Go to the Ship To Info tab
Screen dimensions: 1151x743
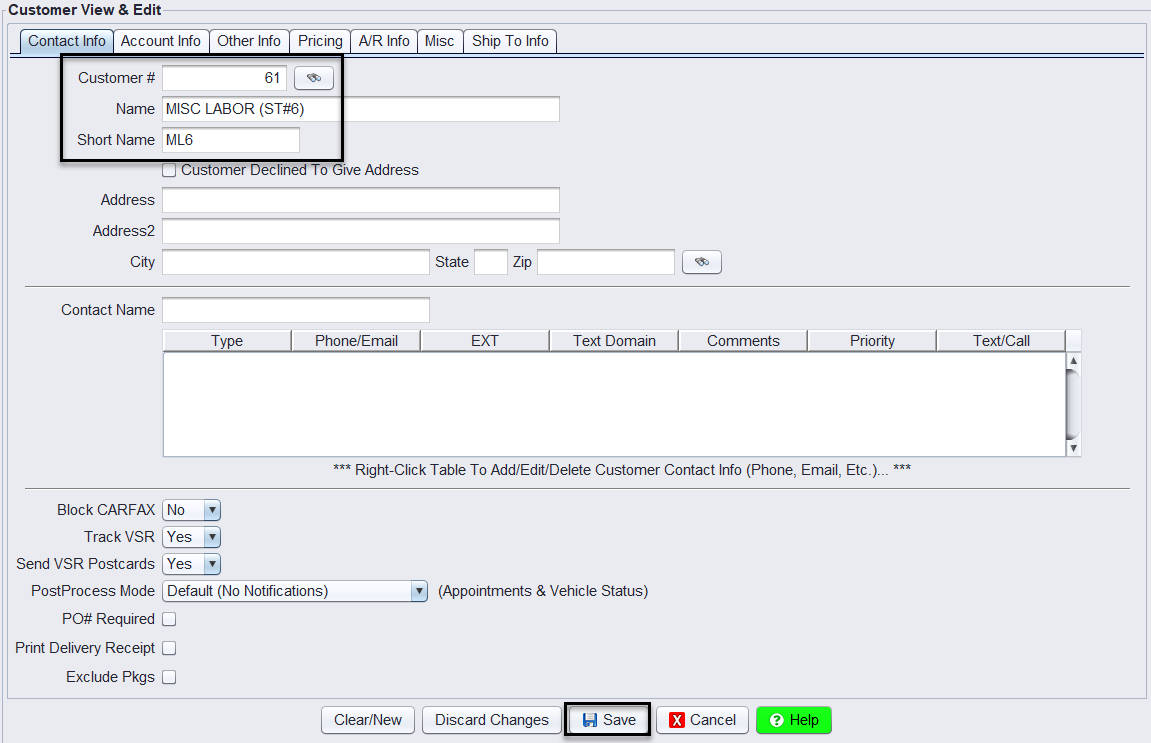point(510,41)
